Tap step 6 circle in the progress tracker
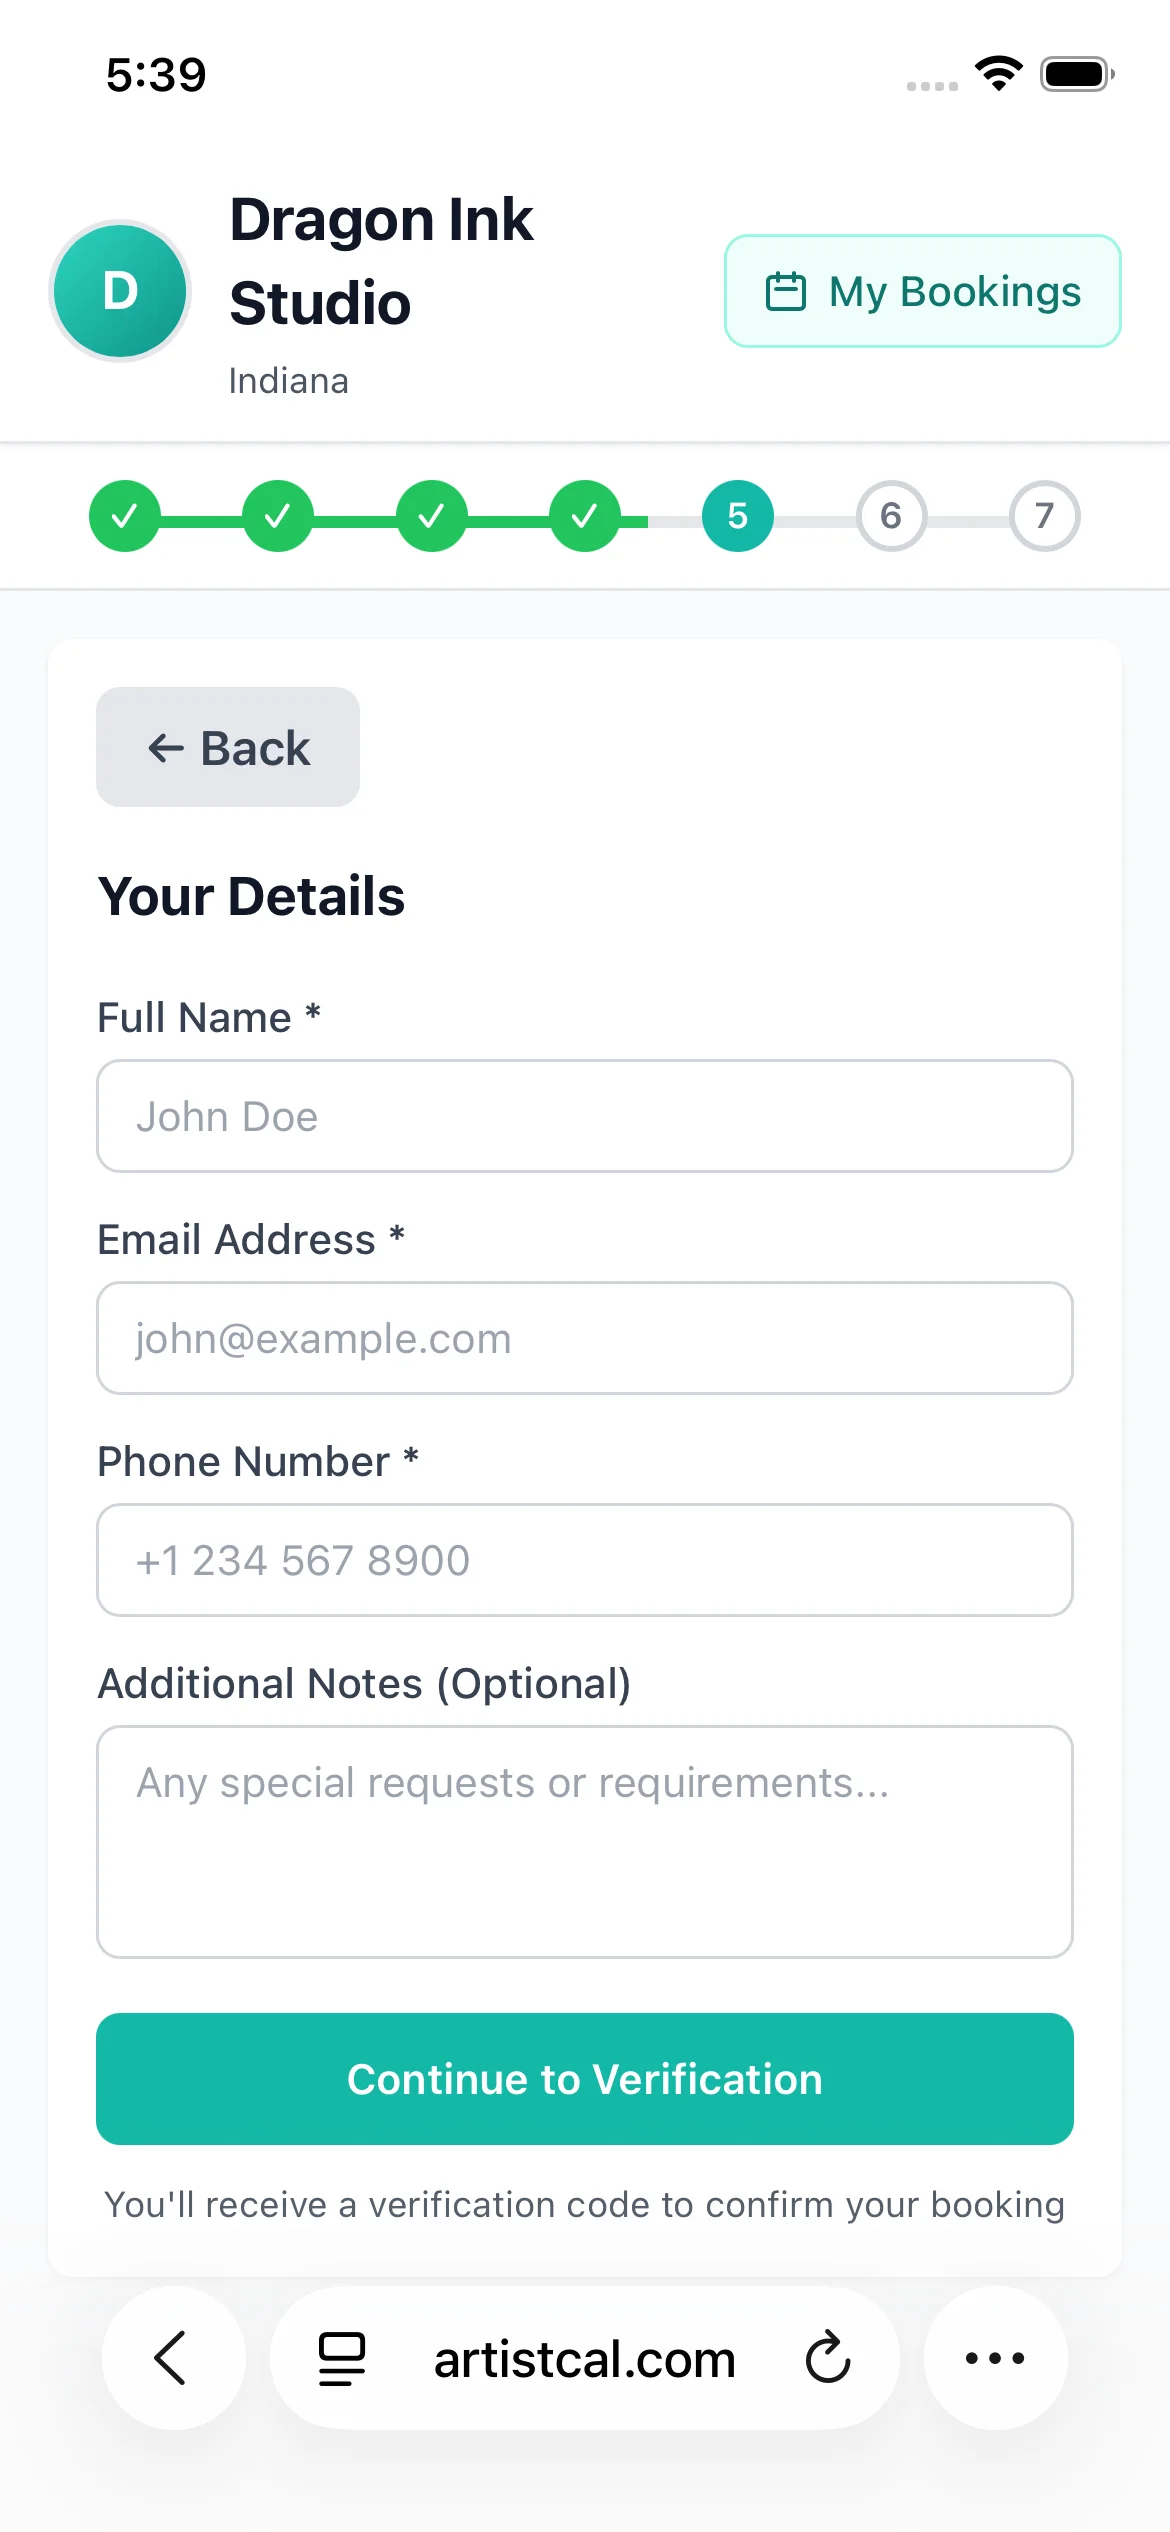The image size is (1170, 2532). 890,516
